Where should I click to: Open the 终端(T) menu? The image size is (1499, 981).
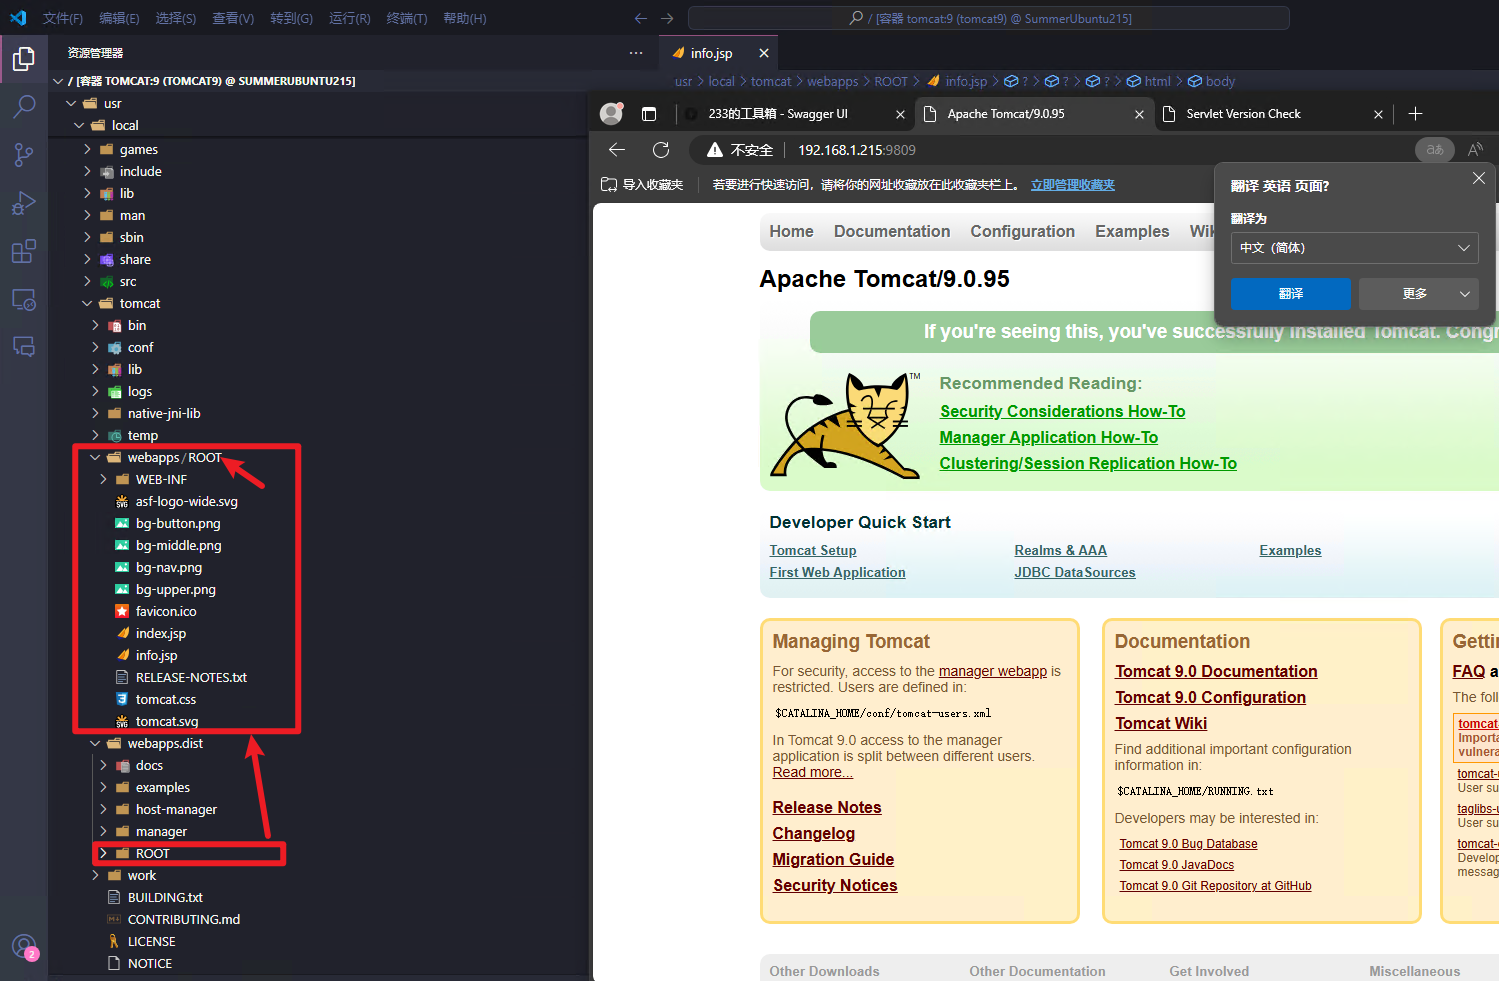pyautogui.click(x=407, y=18)
